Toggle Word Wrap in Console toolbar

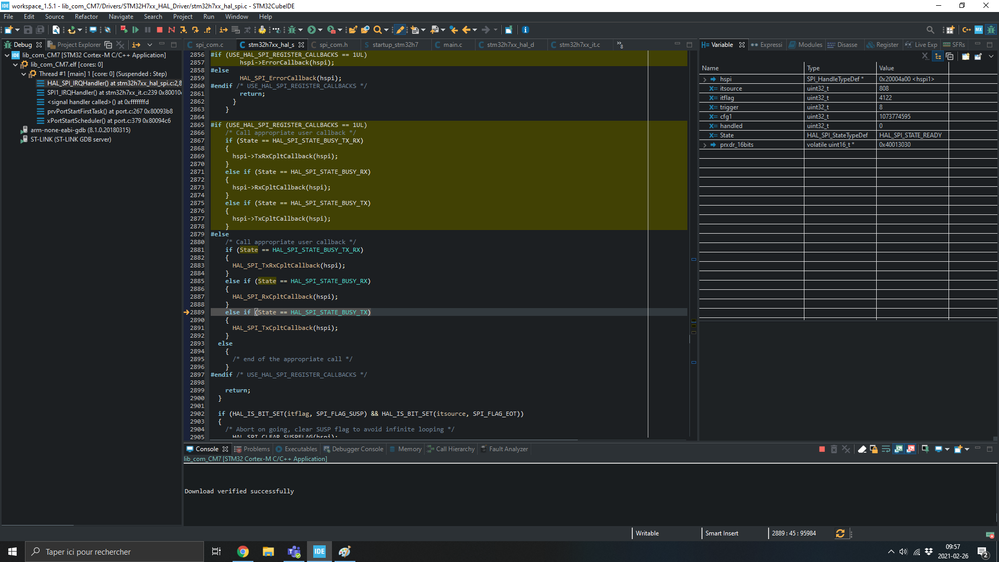coord(886,449)
